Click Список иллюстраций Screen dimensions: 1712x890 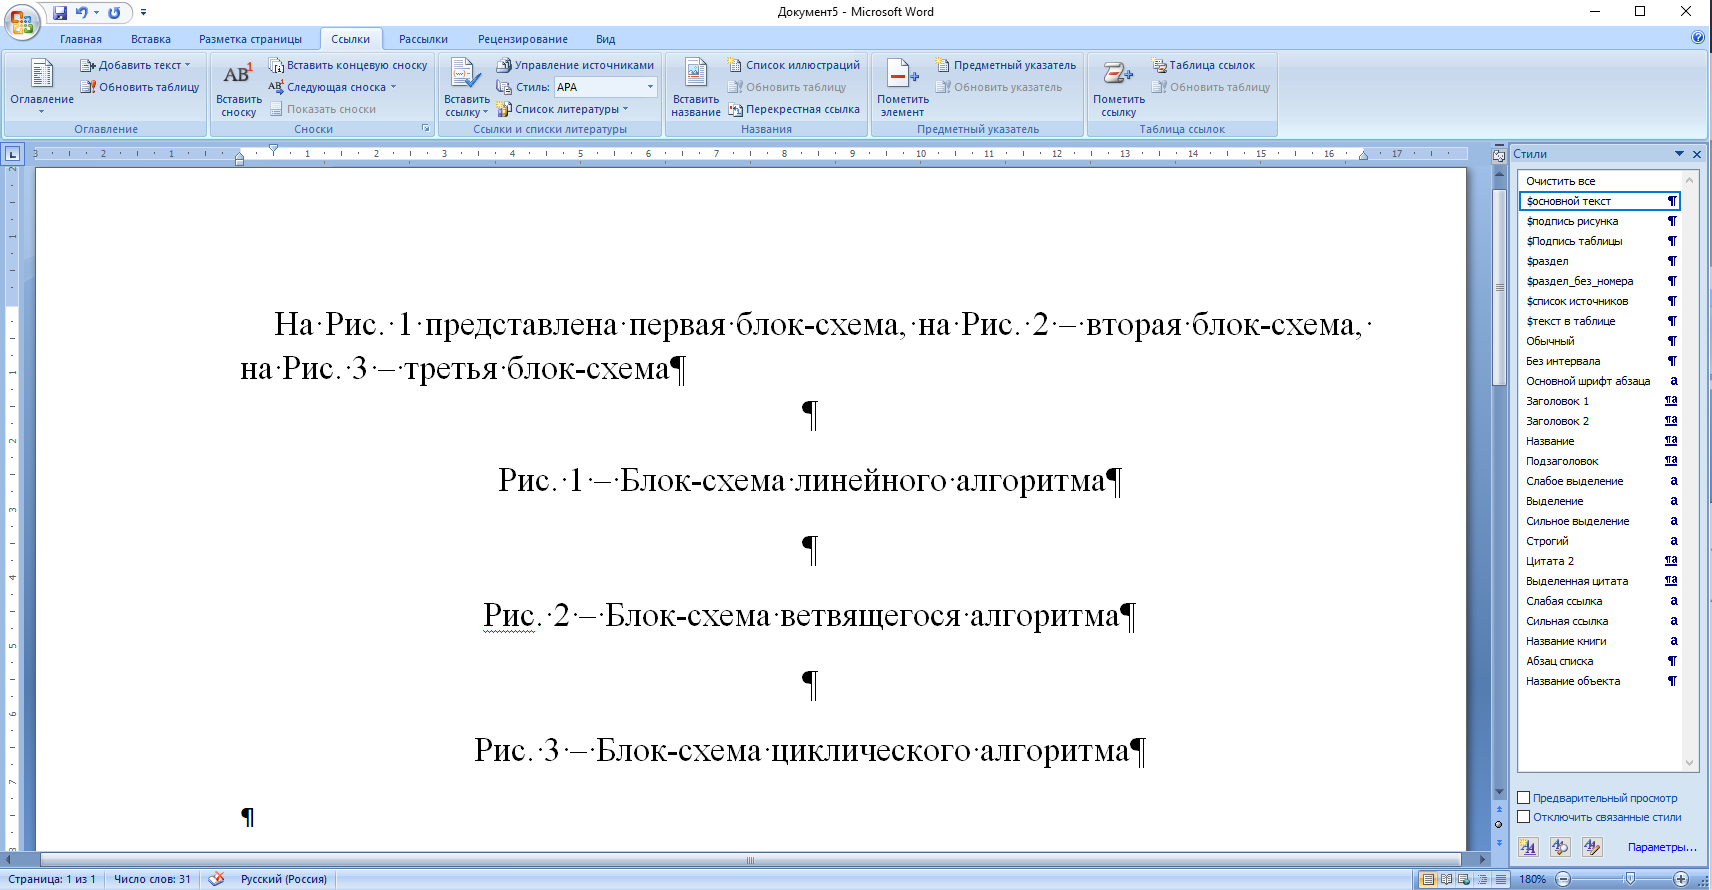tap(794, 65)
